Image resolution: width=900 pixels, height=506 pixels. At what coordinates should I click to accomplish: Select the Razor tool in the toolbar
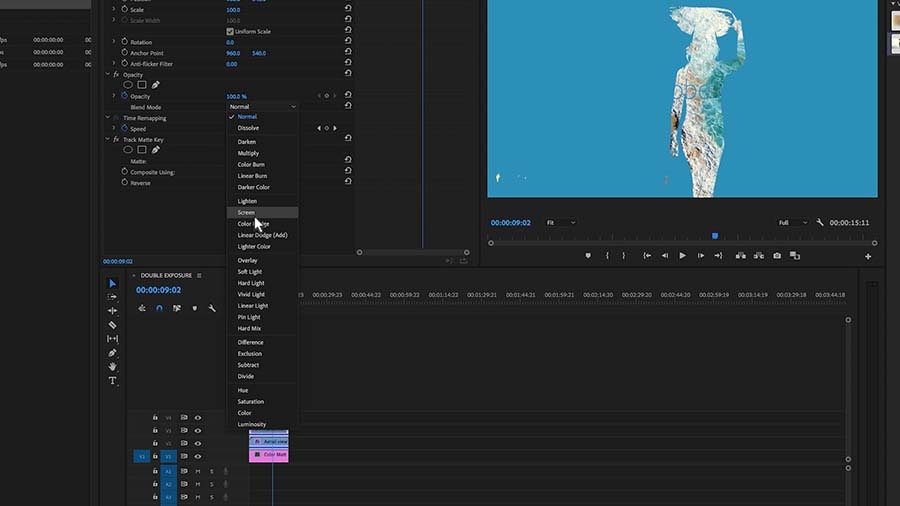[112, 325]
